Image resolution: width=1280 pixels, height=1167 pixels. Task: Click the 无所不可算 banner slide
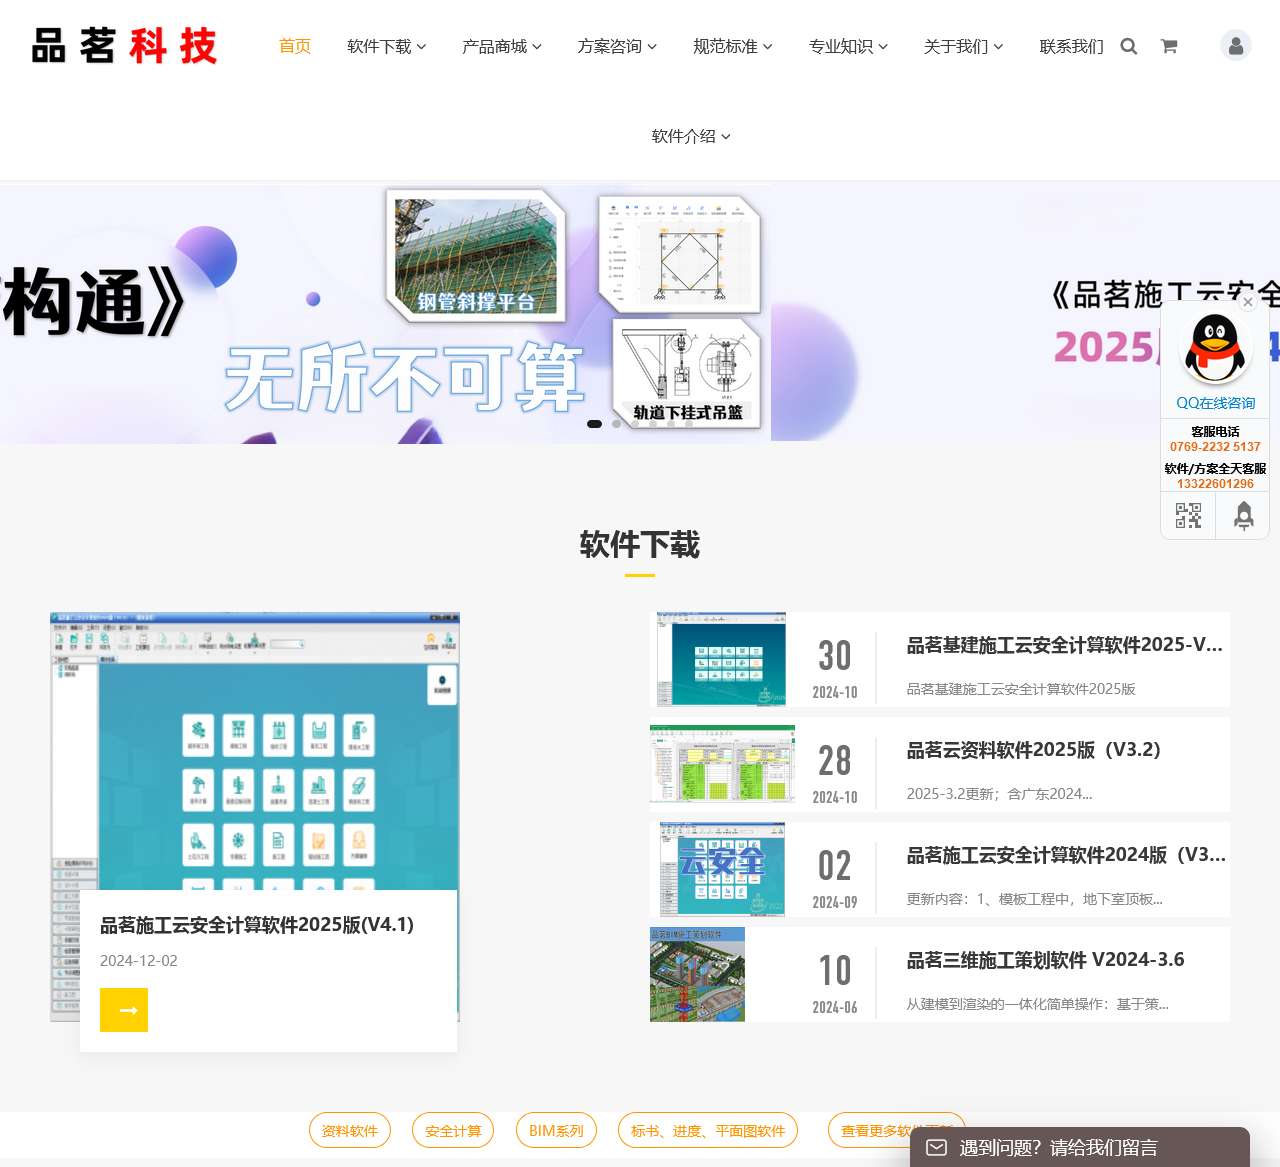(x=404, y=378)
